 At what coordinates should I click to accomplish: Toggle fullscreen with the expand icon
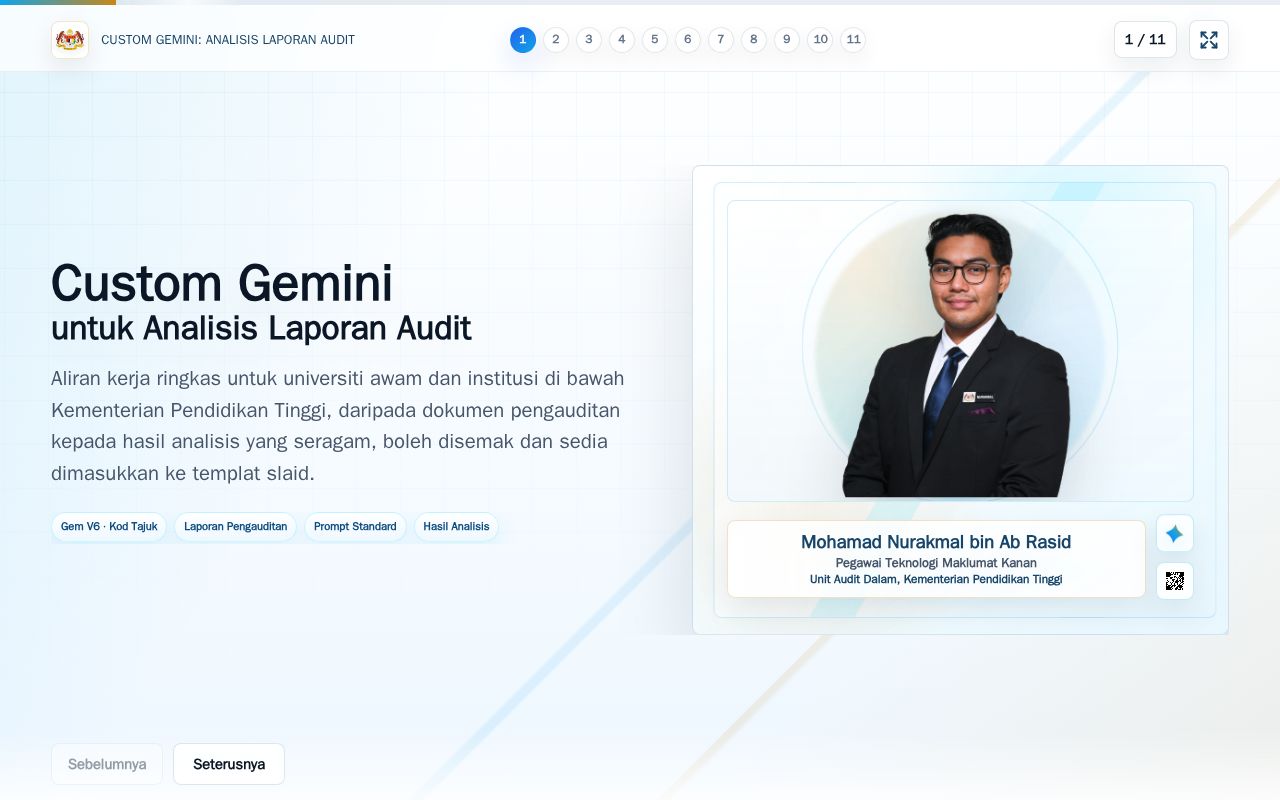pos(1209,40)
